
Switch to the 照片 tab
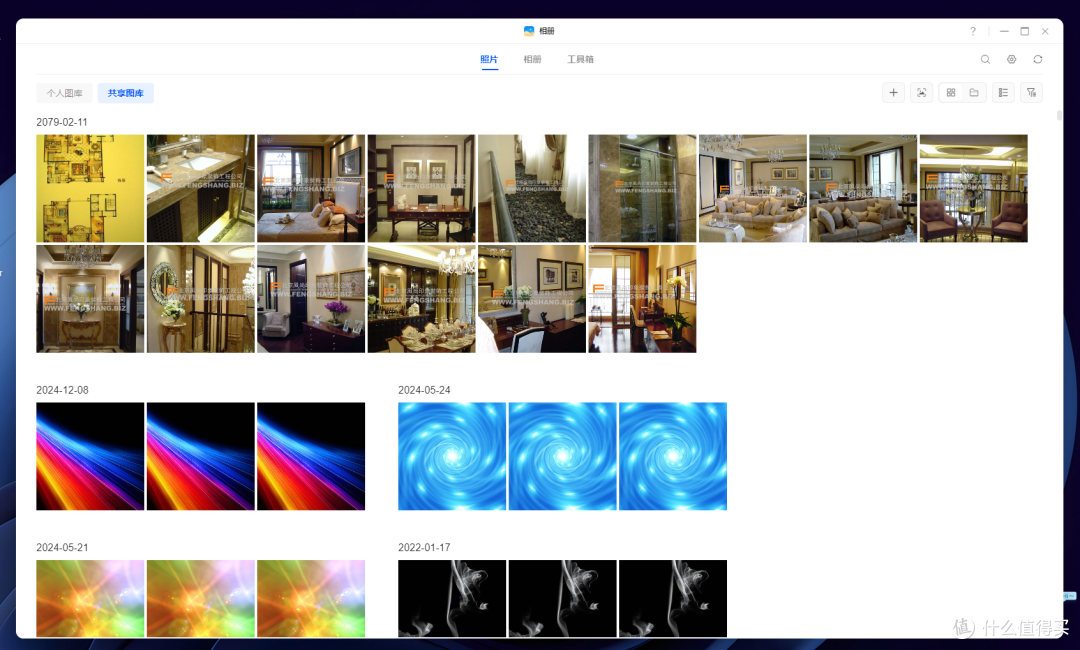(489, 59)
